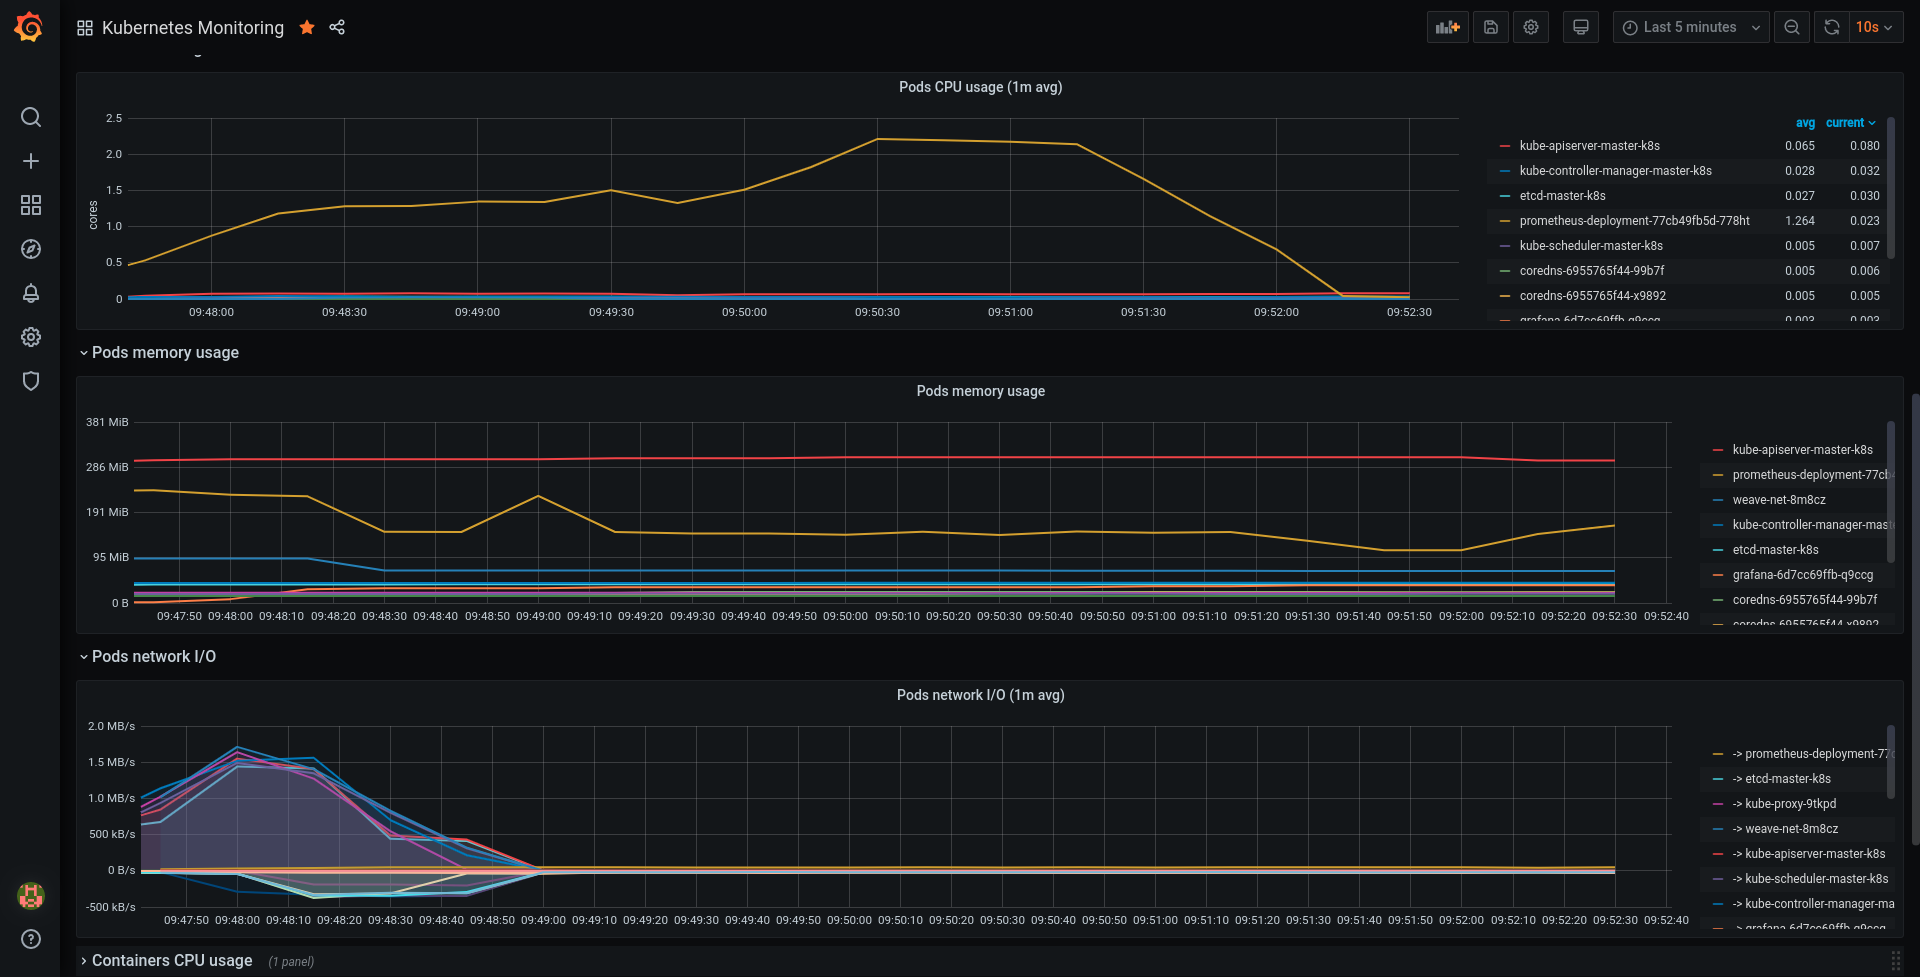
Task: Cycle view mode with the monitor icon
Action: (x=1581, y=27)
